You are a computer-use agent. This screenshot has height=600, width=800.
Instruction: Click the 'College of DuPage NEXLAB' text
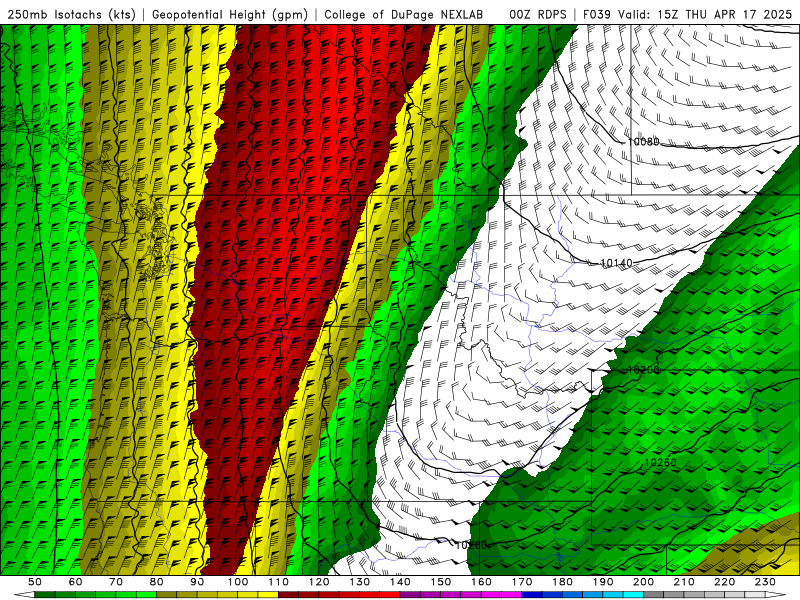pyautogui.click(x=403, y=14)
